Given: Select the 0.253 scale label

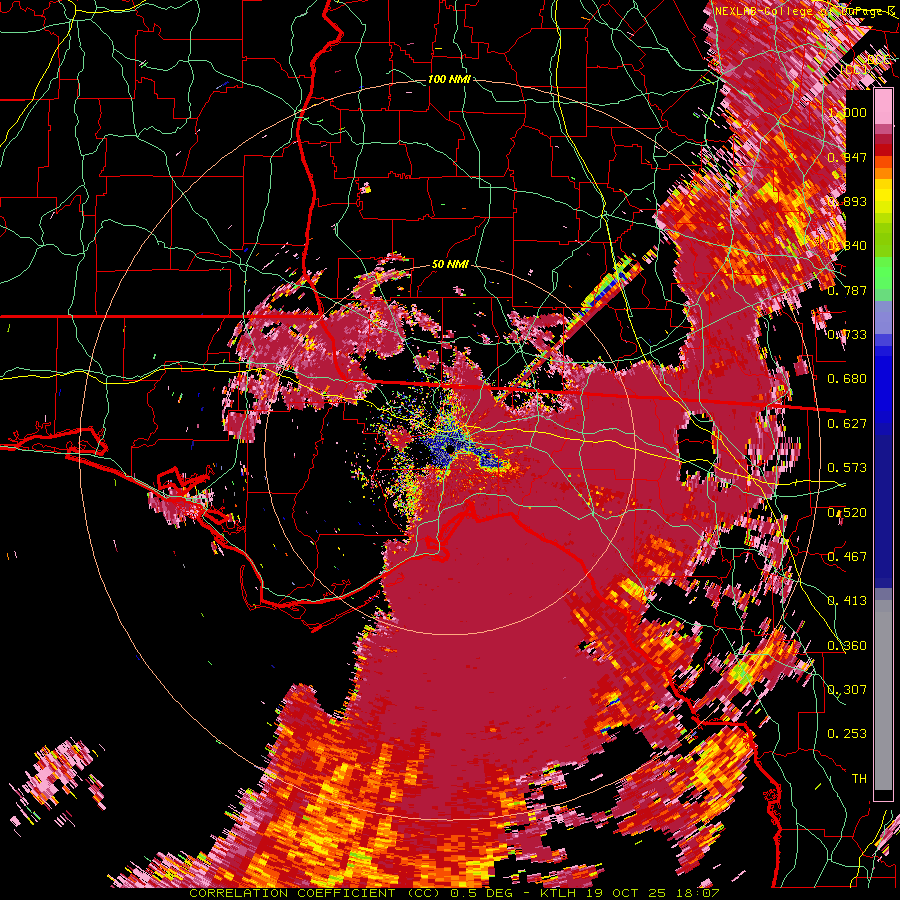Looking at the screenshot, I should pyautogui.click(x=847, y=734).
